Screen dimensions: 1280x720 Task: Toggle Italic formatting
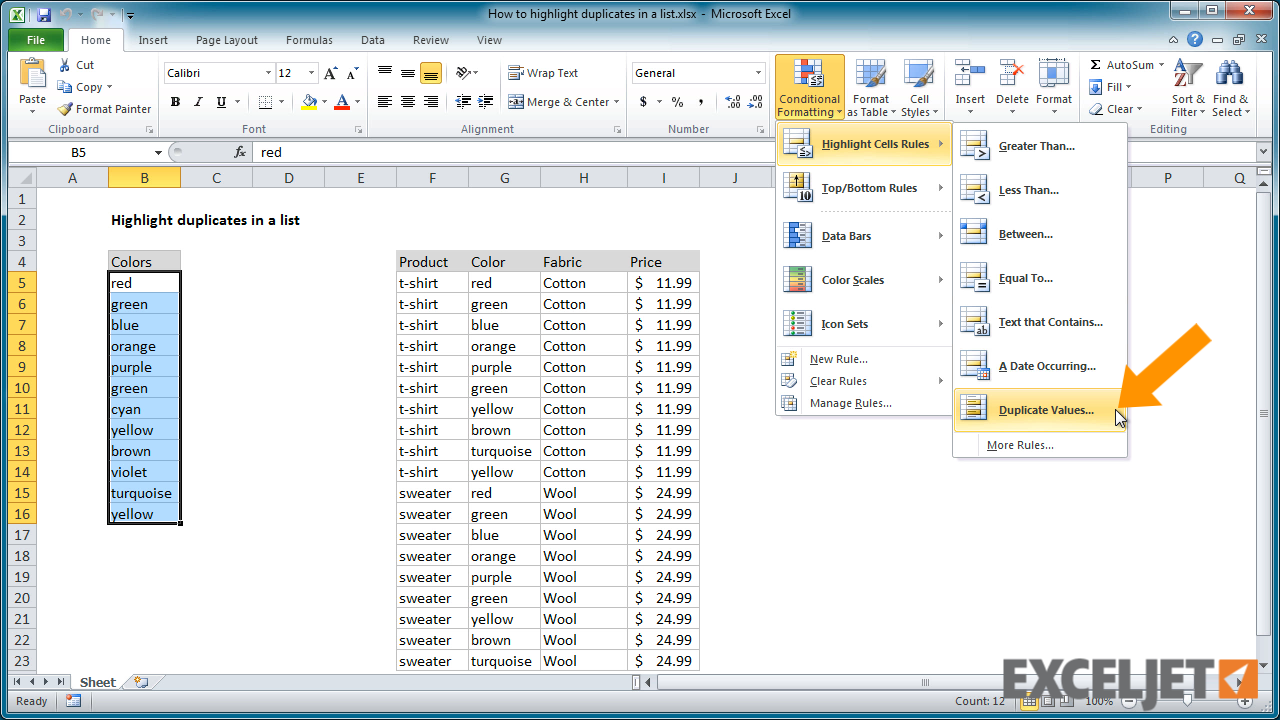[198, 102]
